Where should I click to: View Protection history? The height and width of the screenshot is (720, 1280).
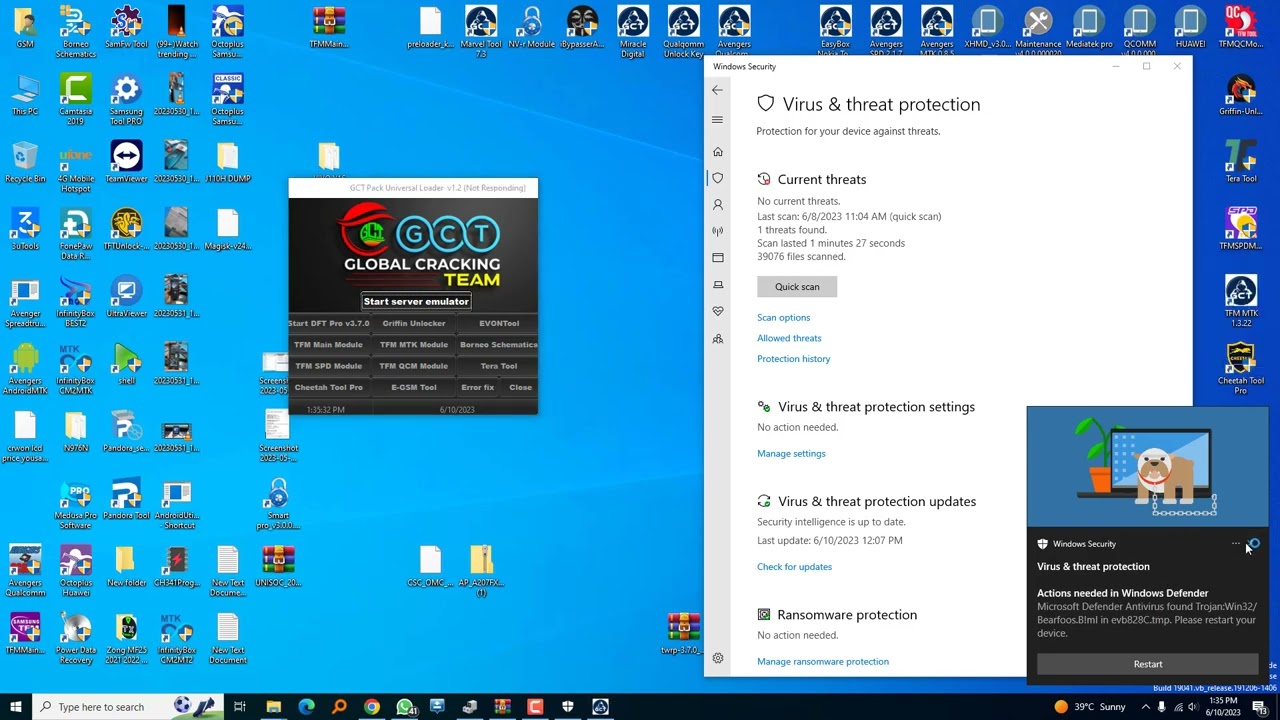[793, 359]
